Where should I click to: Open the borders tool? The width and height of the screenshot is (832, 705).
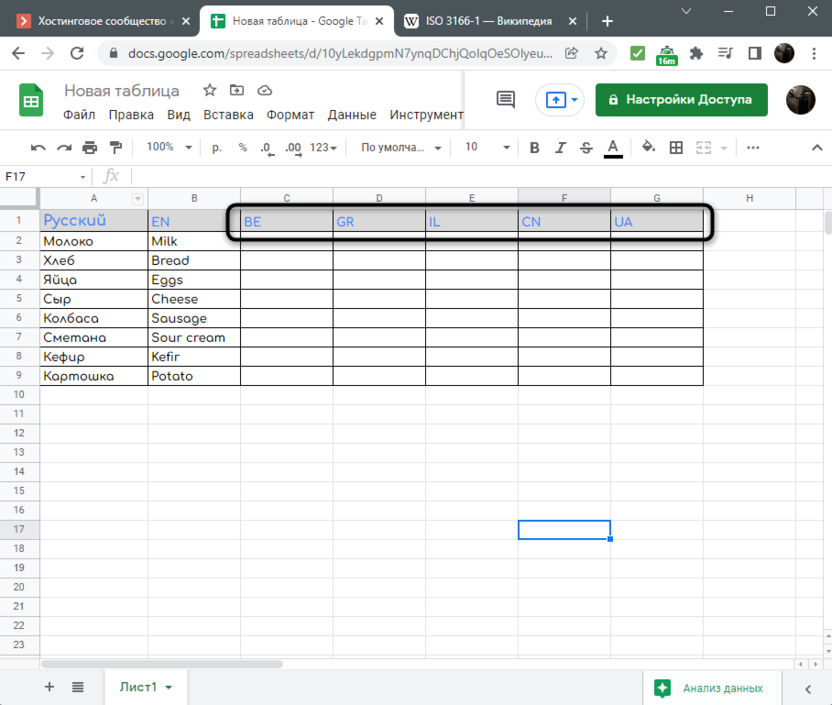tap(676, 148)
